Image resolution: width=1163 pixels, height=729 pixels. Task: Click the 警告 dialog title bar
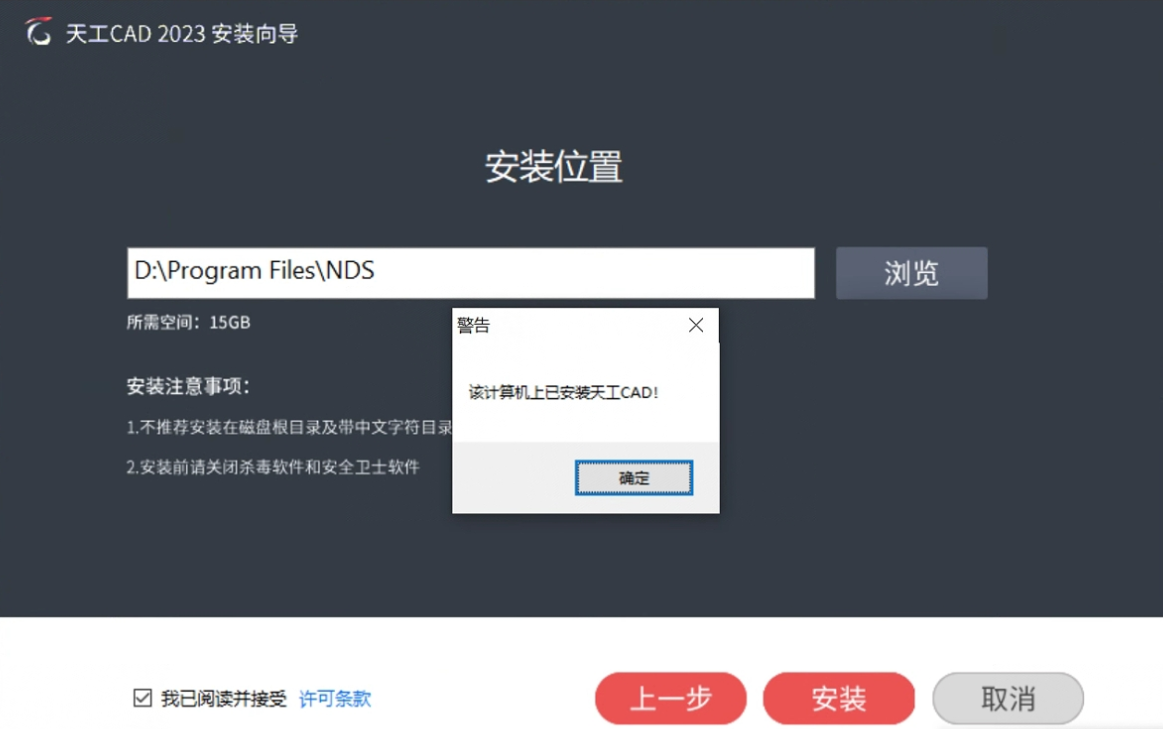tap(567, 325)
